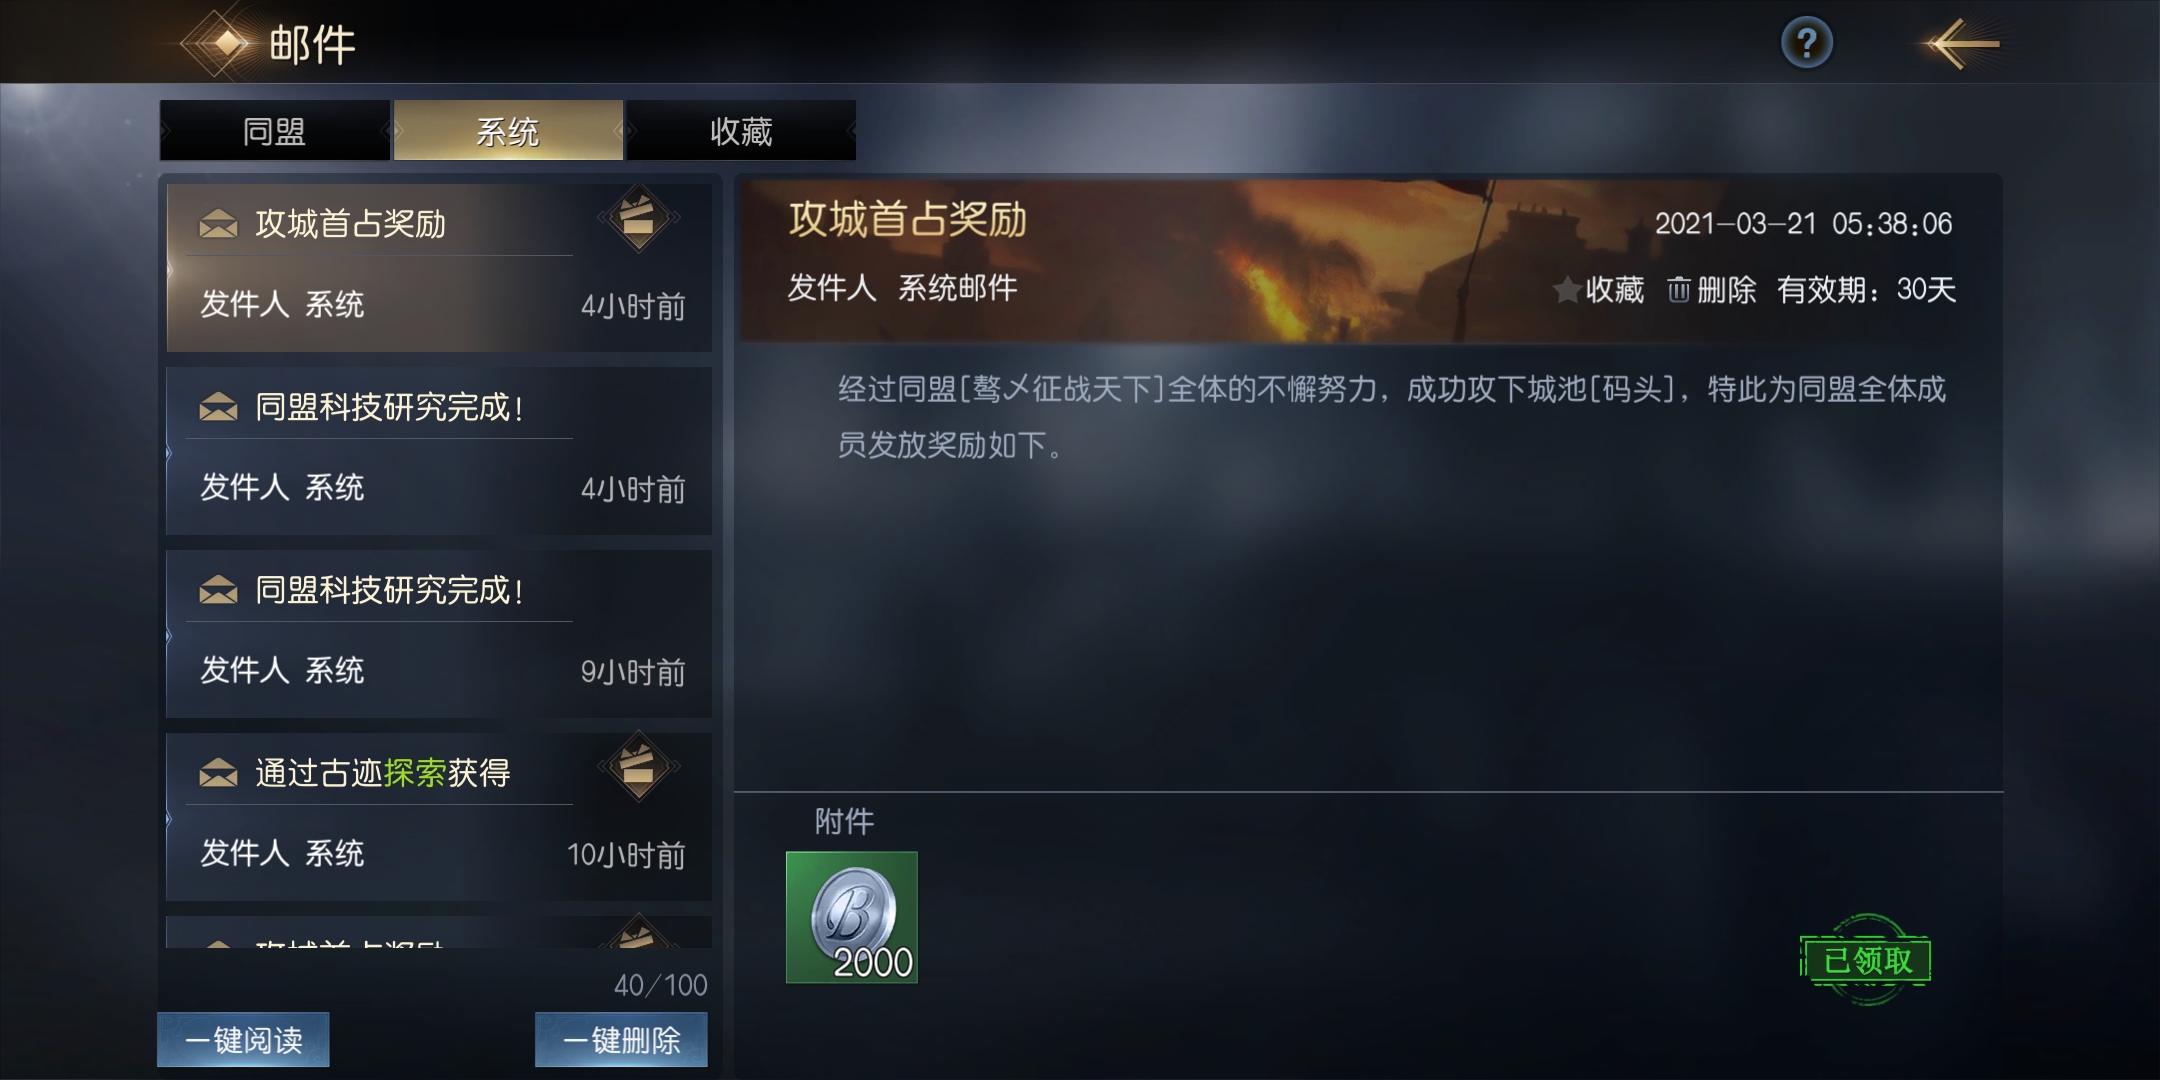Select the 系统 tab
Viewport: 2160px width, 1080px height.
coord(508,130)
